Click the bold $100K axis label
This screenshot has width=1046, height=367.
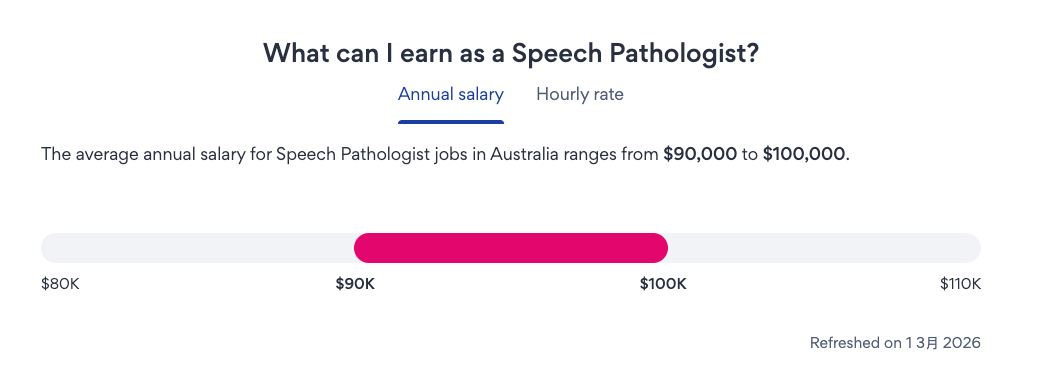(663, 284)
